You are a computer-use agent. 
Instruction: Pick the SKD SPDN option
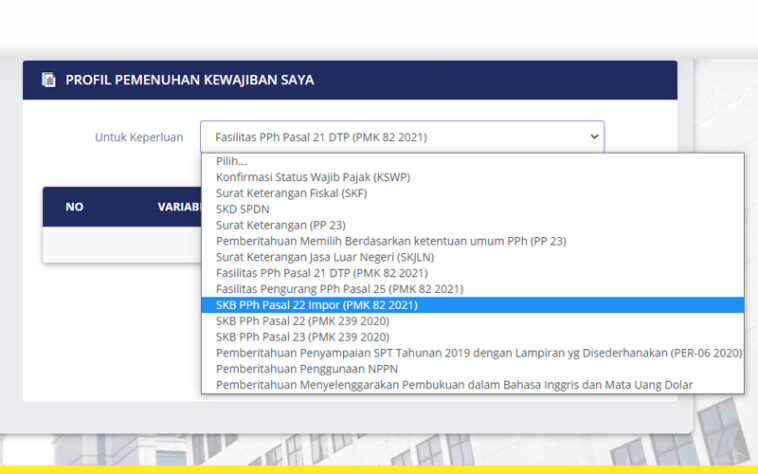[473, 209]
